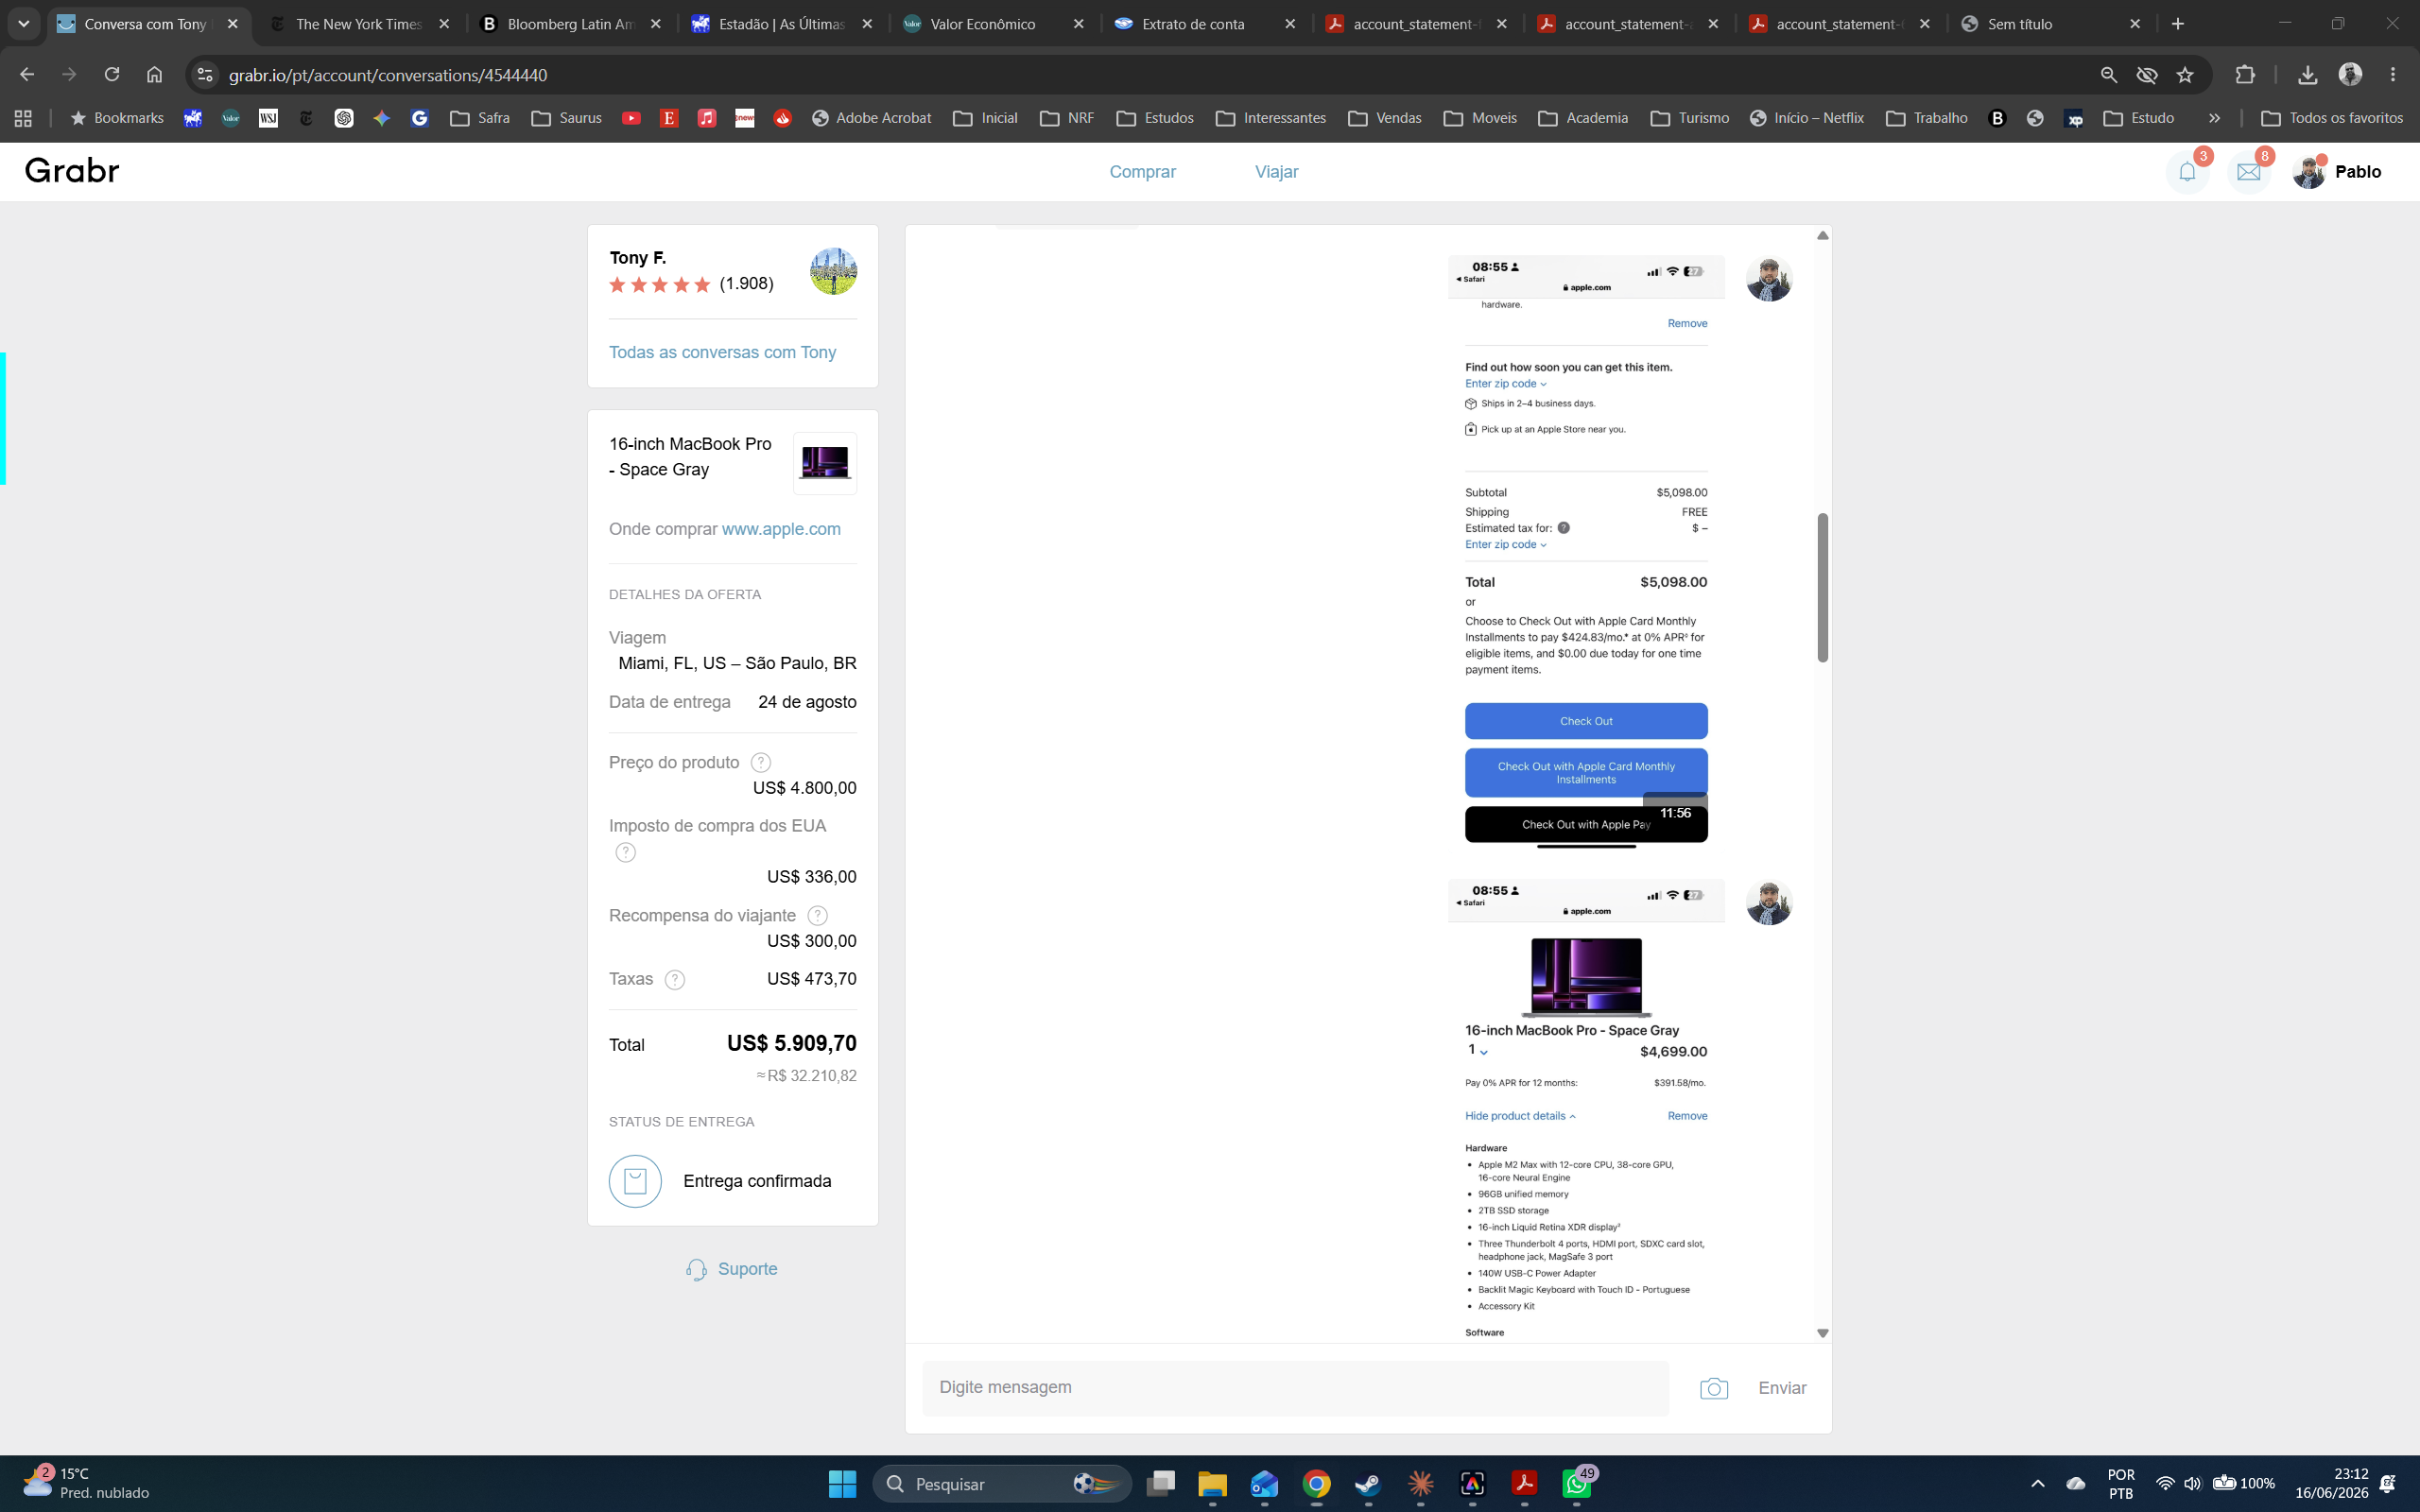Open the browser home page

(x=154, y=75)
